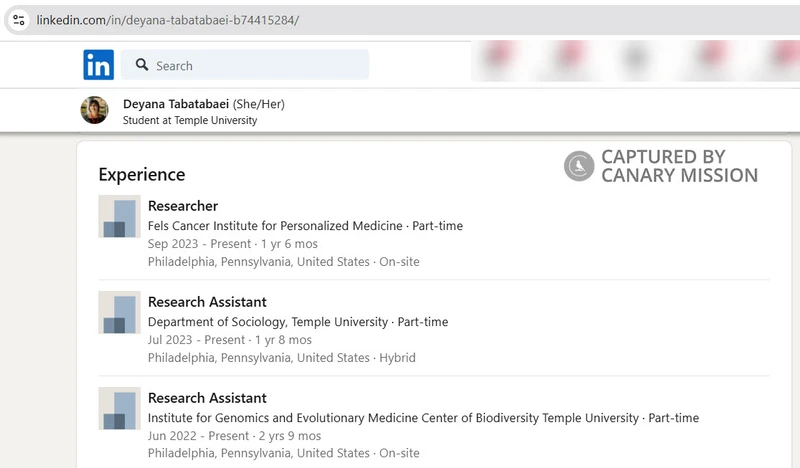This screenshot has height=468, width=800.
Task: Click 'Fels Cancer Institute for Personalized Medicine' line
Action: pos(305,226)
